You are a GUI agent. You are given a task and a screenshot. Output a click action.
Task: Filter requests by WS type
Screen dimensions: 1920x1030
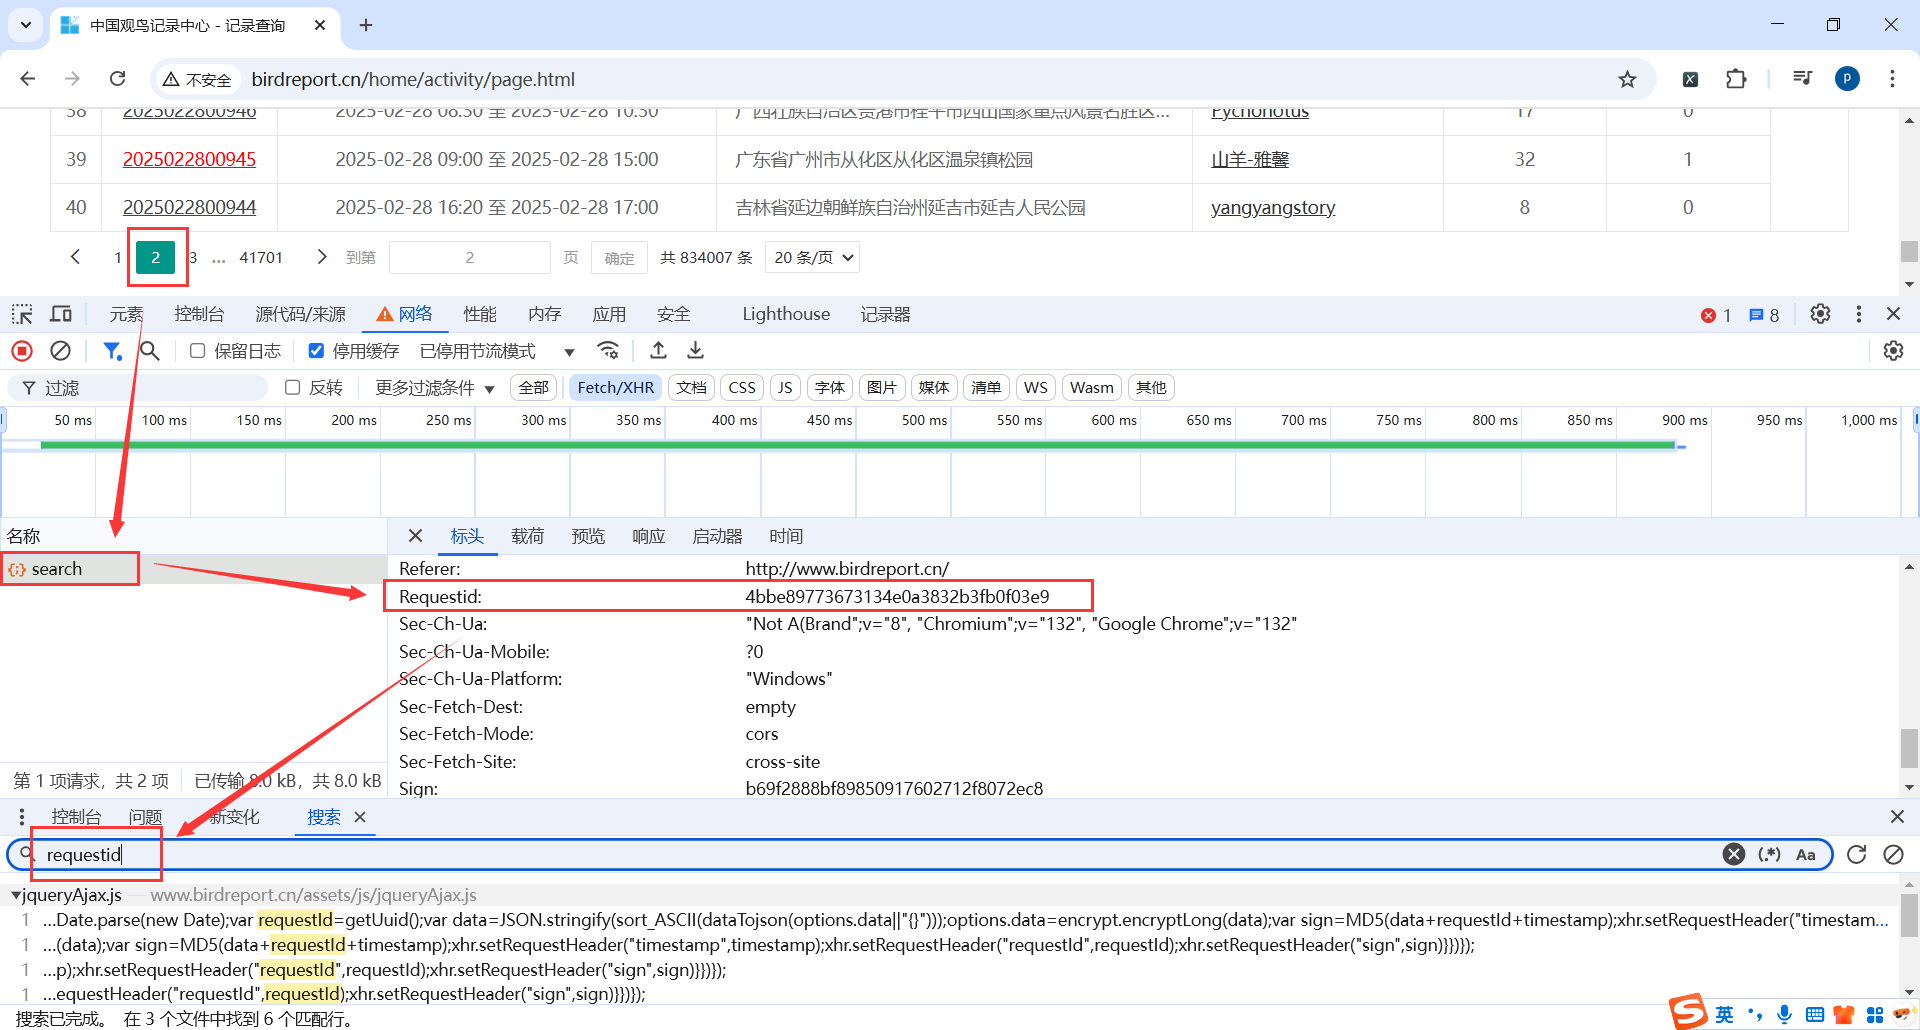tap(1036, 388)
